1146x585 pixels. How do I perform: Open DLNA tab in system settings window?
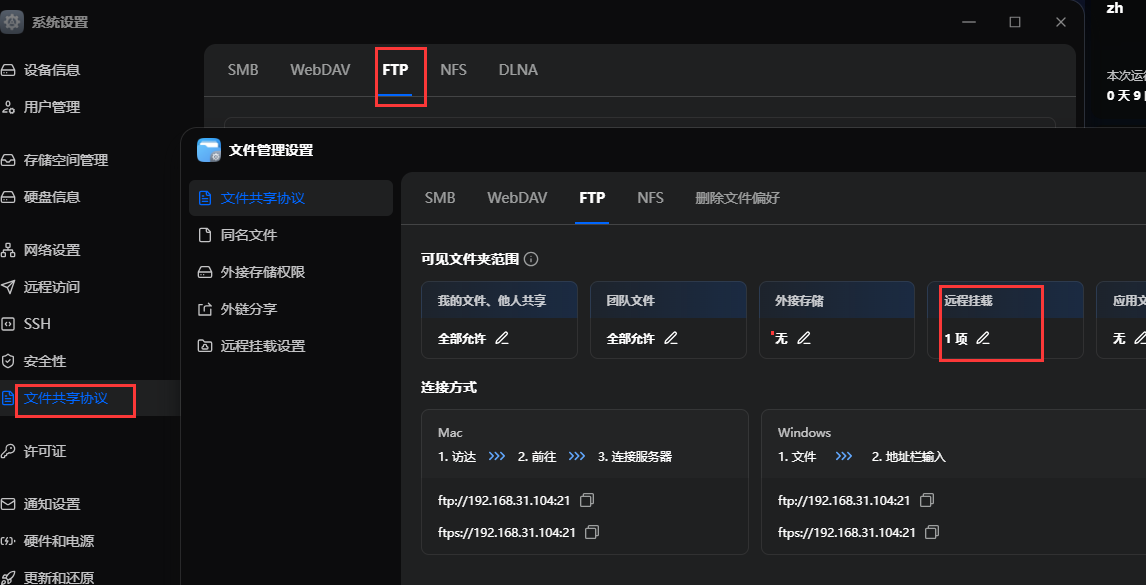coord(518,70)
